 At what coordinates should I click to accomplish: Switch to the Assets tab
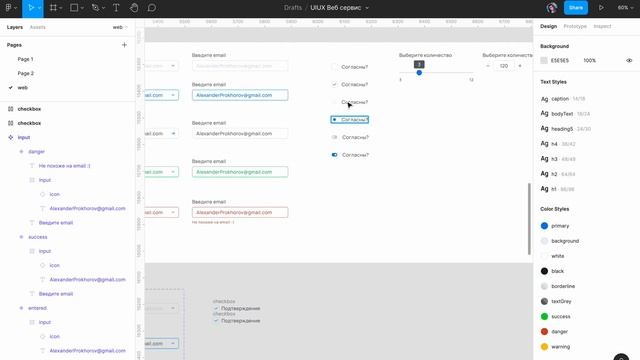click(x=38, y=27)
